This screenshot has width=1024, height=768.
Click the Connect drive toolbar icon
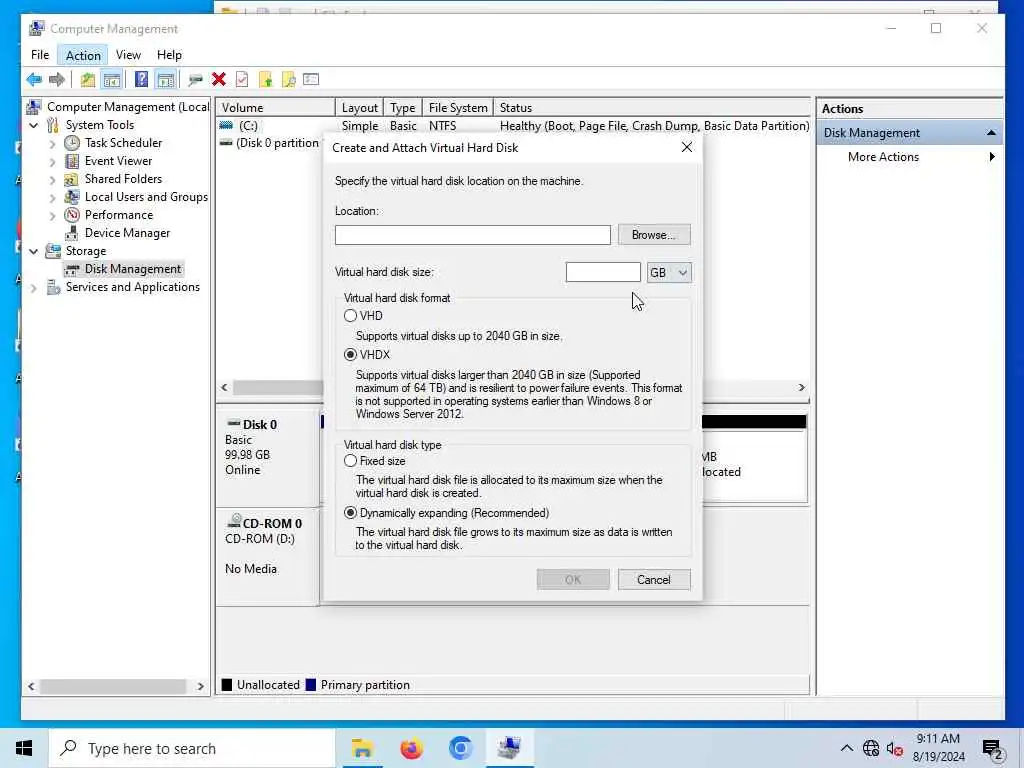tap(195, 80)
